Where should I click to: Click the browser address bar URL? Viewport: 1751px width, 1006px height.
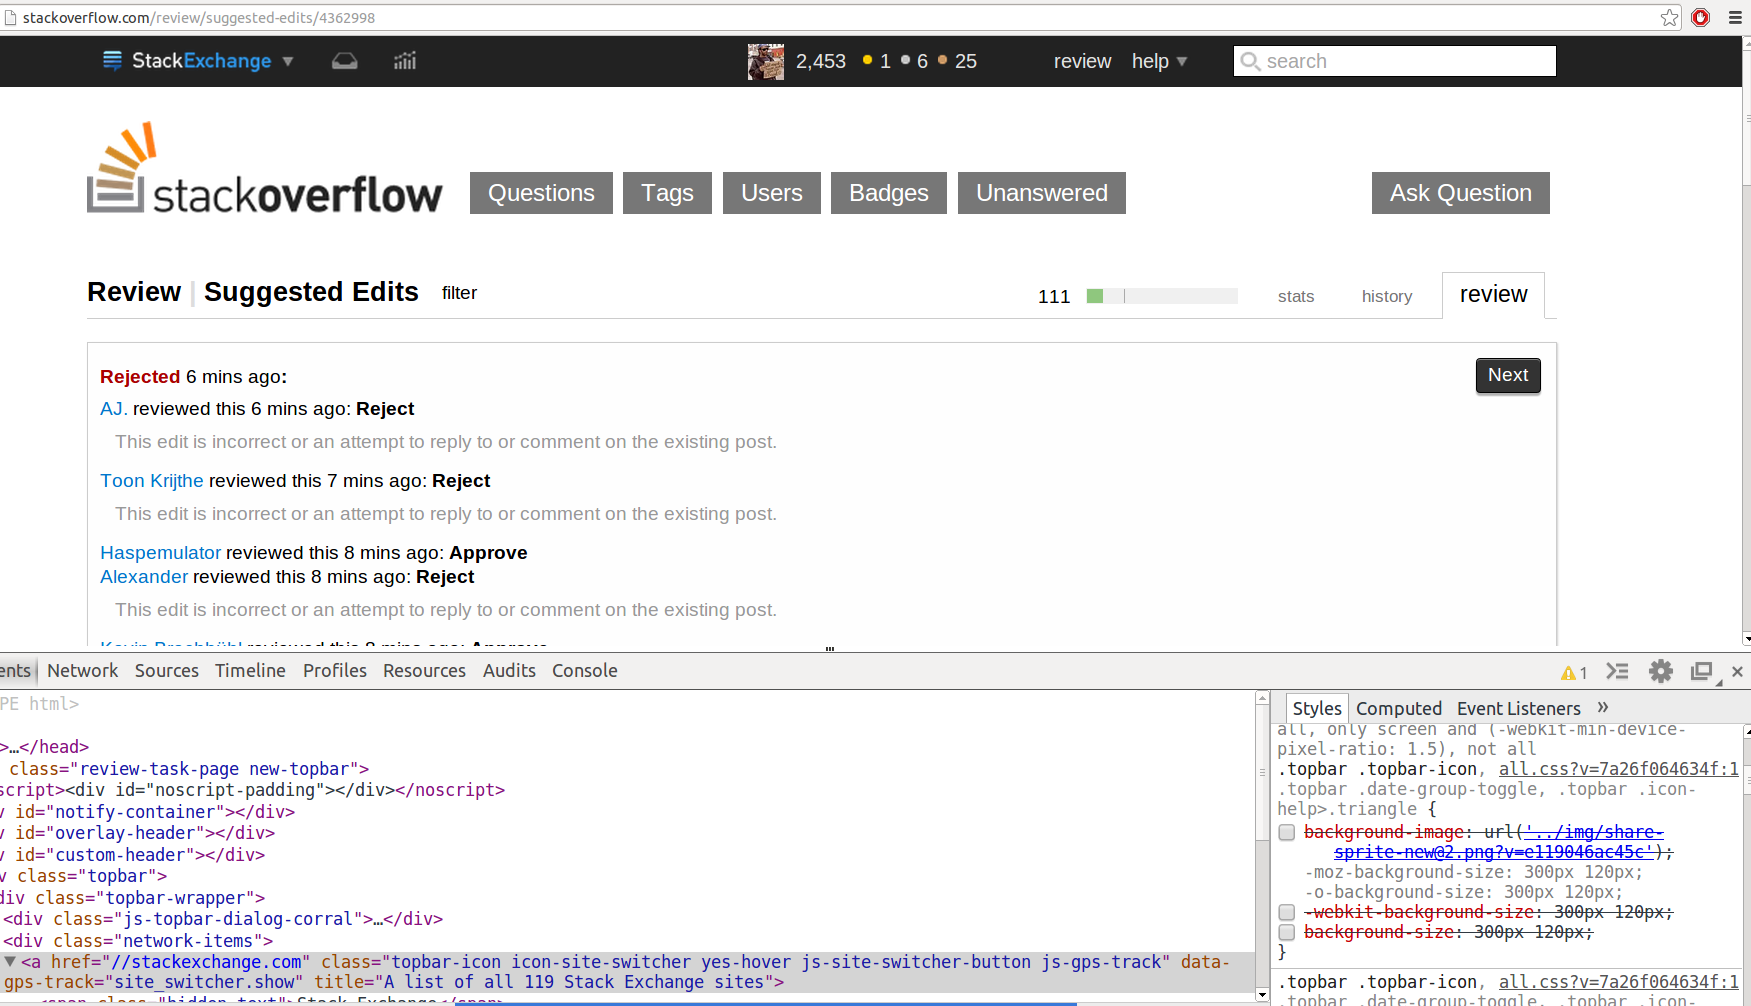(199, 17)
